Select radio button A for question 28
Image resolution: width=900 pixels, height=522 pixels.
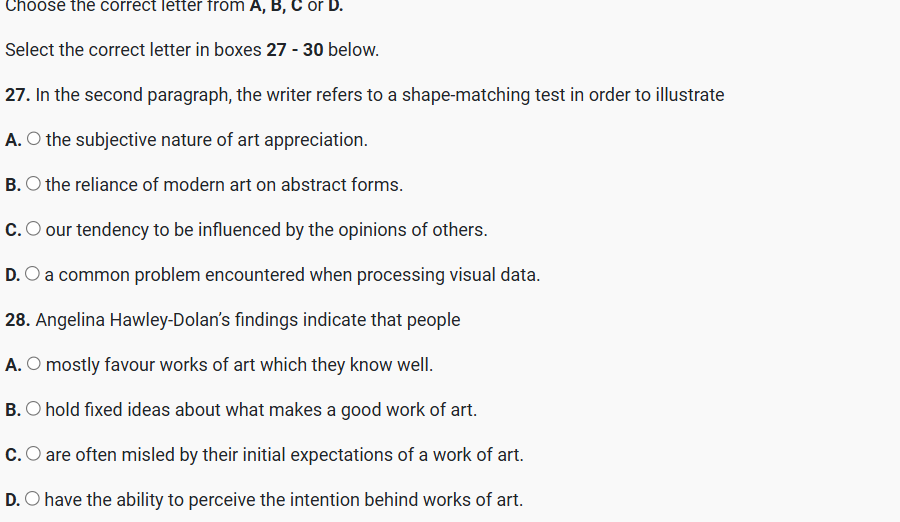coord(34,365)
